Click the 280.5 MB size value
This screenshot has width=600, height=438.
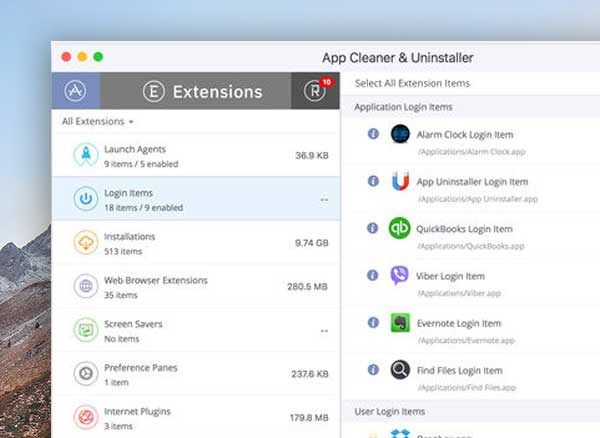click(x=308, y=287)
